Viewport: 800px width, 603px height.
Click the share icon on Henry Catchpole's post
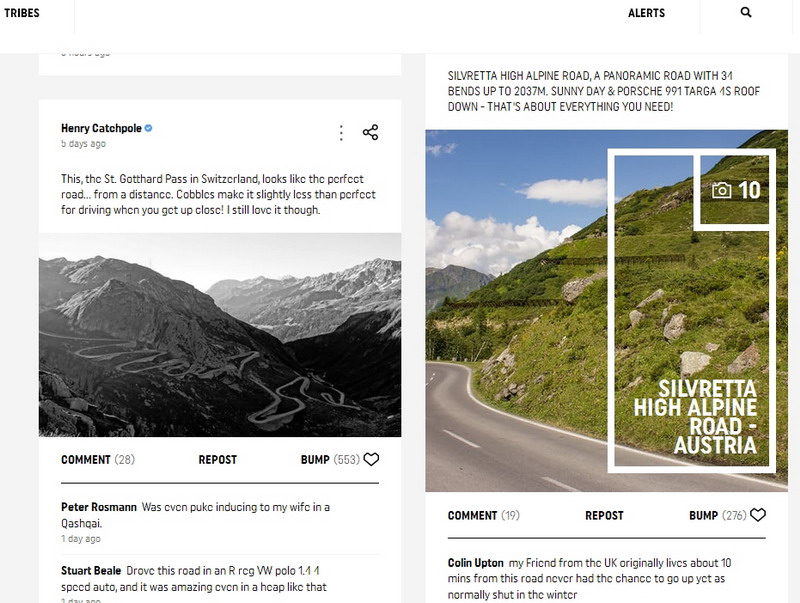click(370, 132)
